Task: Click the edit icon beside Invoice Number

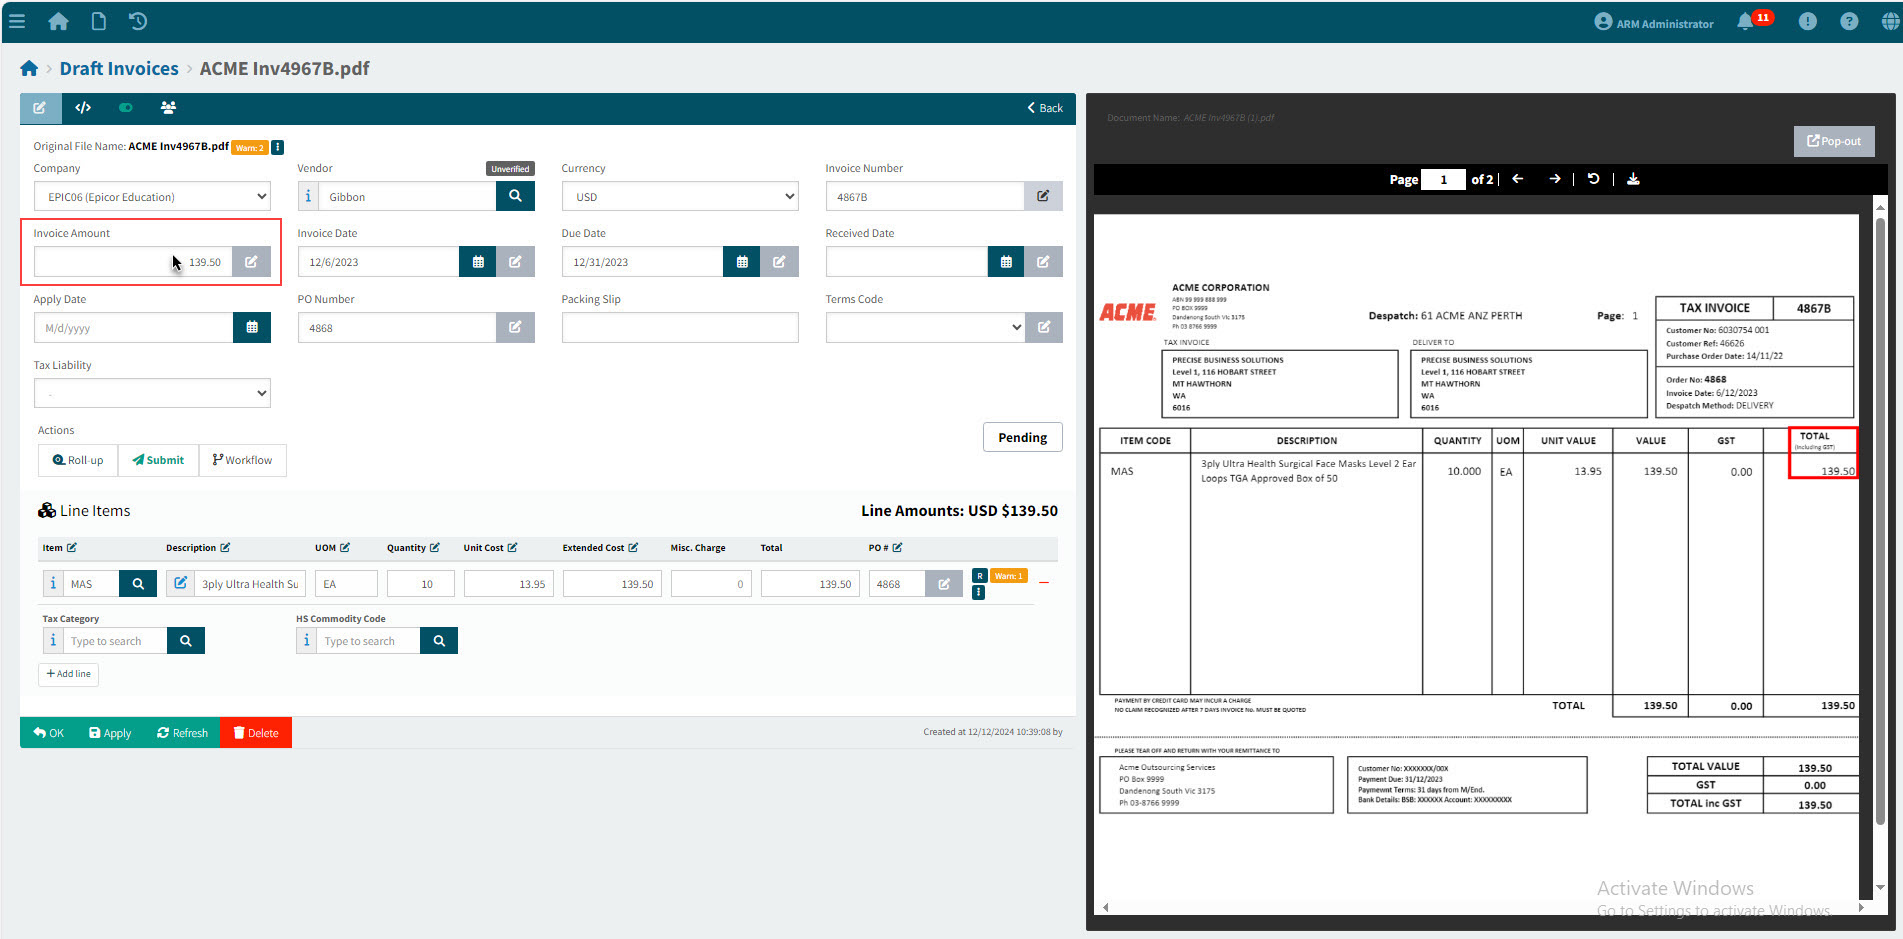Action: click(x=1043, y=196)
